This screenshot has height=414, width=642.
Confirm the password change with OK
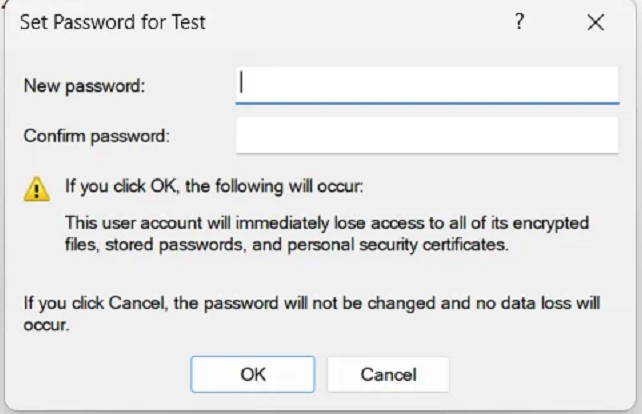253,374
